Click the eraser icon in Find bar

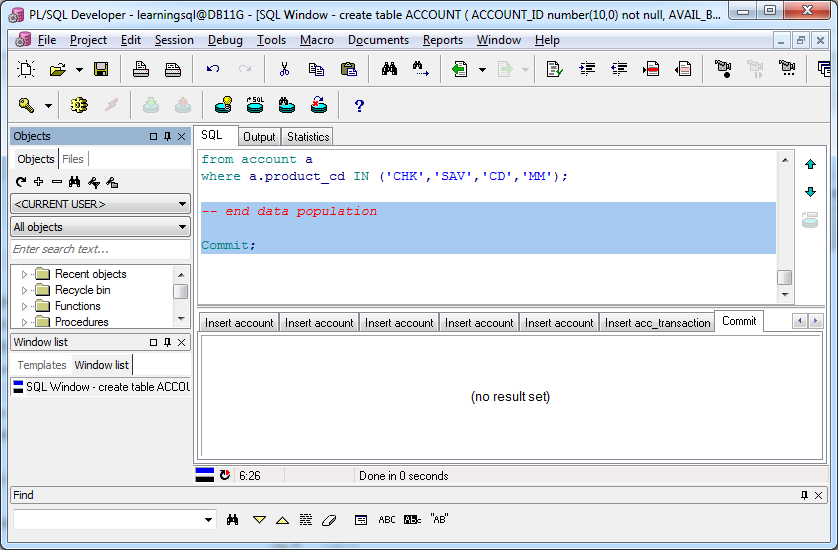point(329,520)
